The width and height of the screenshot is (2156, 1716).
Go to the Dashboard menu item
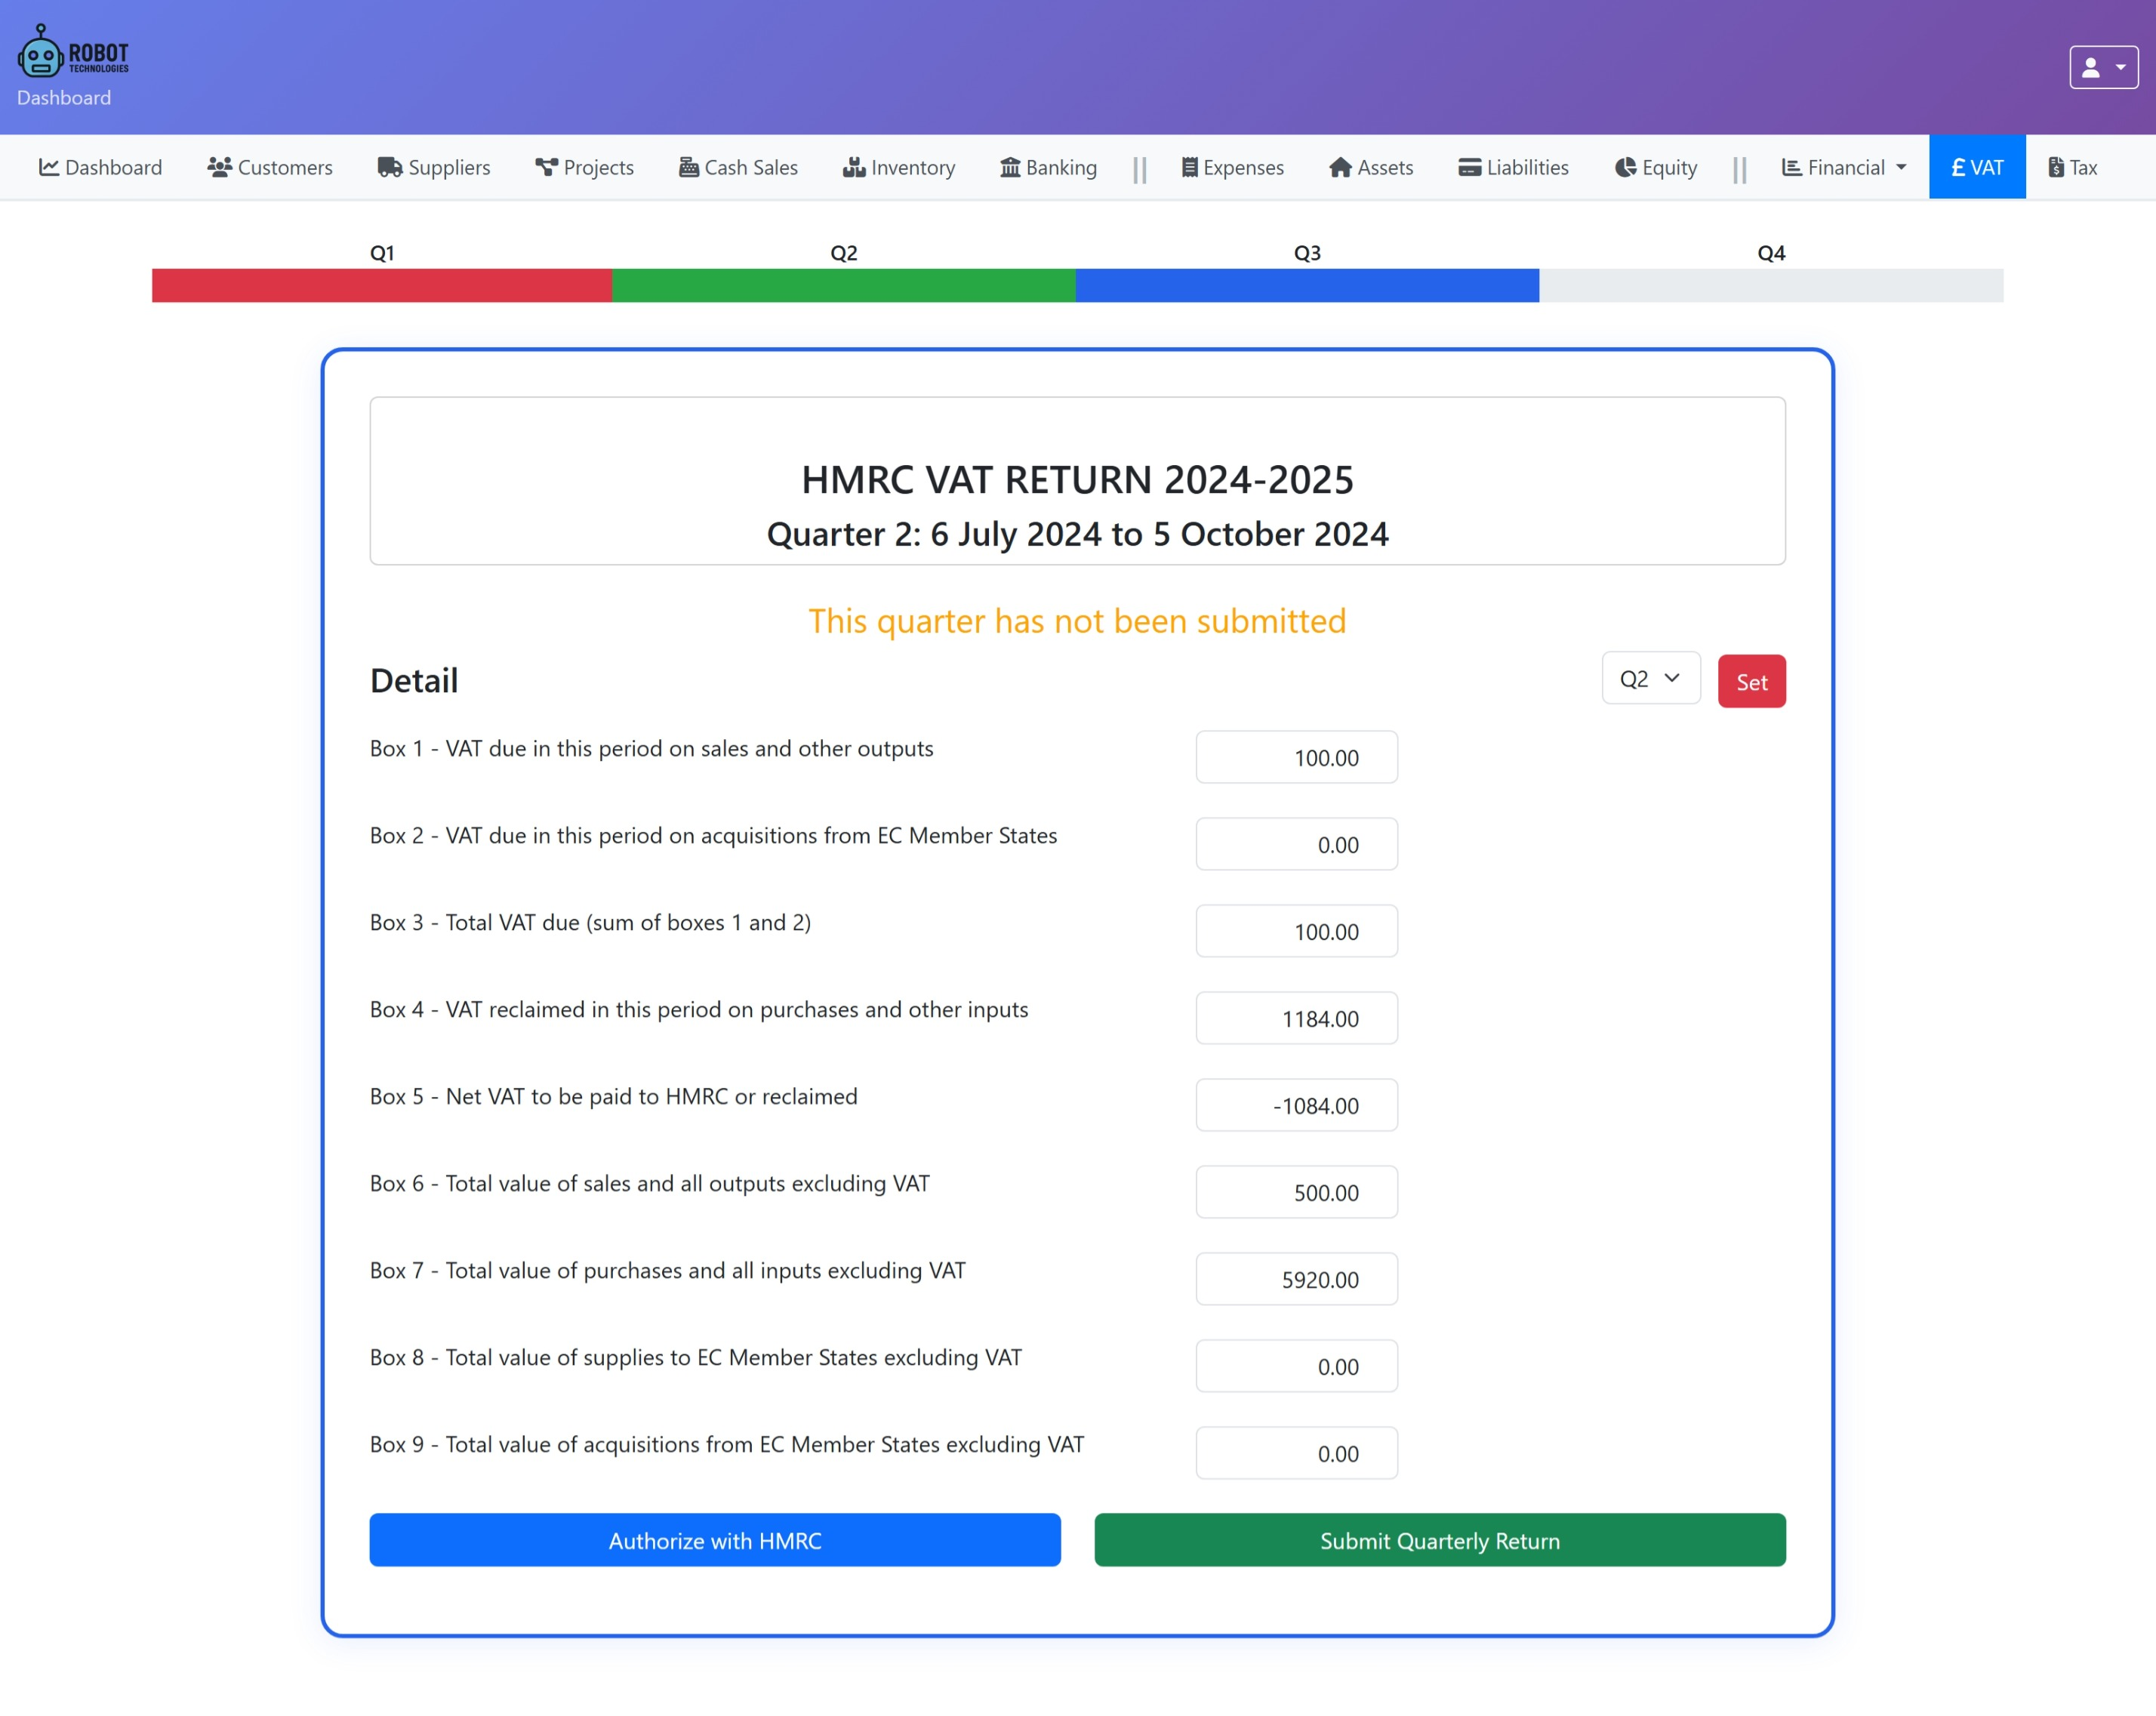click(100, 167)
